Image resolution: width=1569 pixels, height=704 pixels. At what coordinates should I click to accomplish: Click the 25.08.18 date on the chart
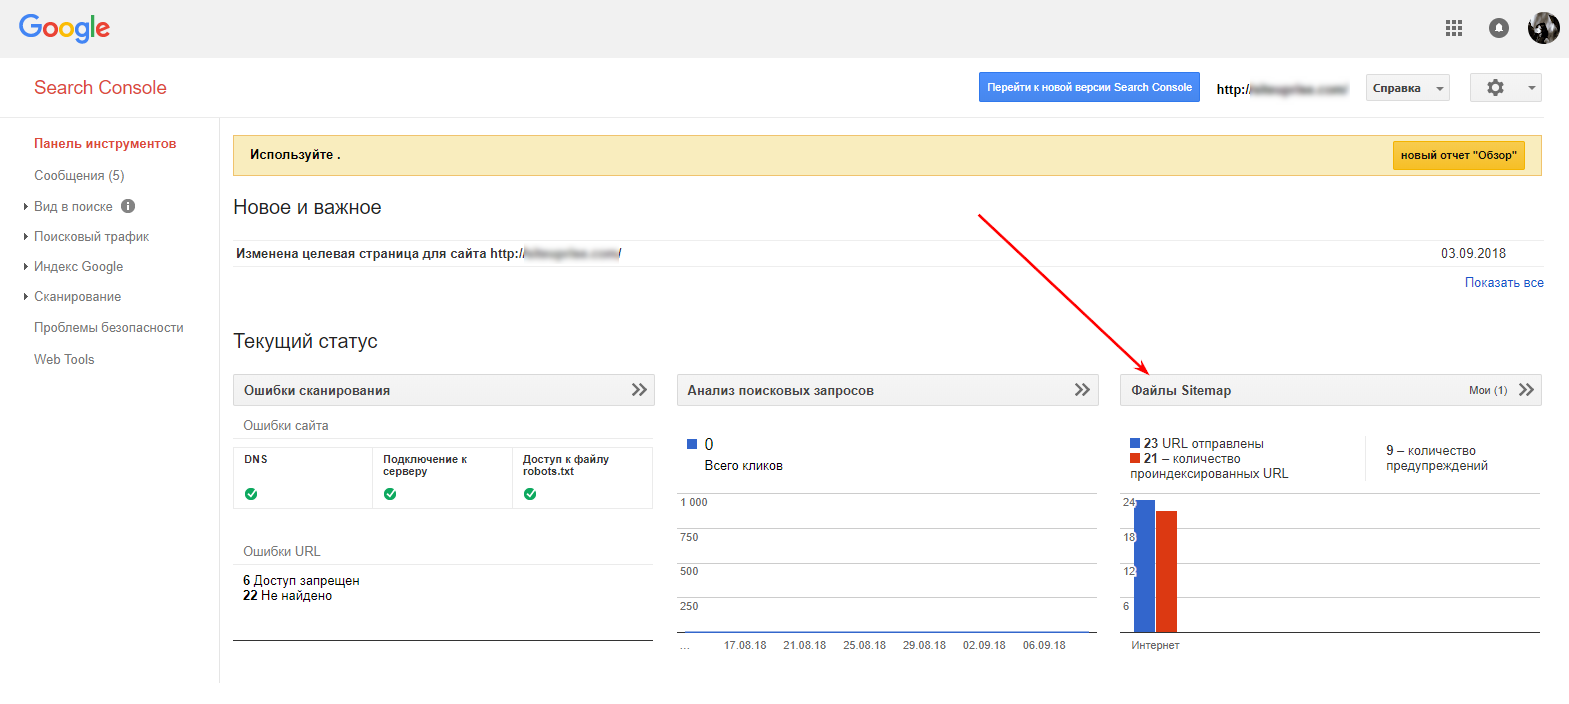pos(864,646)
